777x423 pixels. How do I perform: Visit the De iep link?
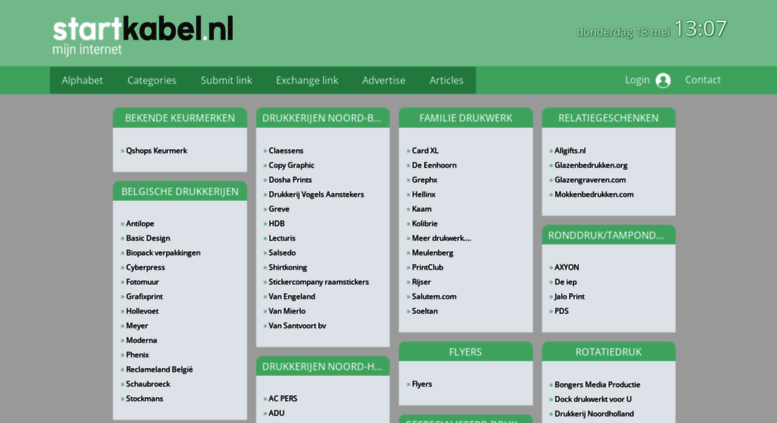tap(565, 282)
